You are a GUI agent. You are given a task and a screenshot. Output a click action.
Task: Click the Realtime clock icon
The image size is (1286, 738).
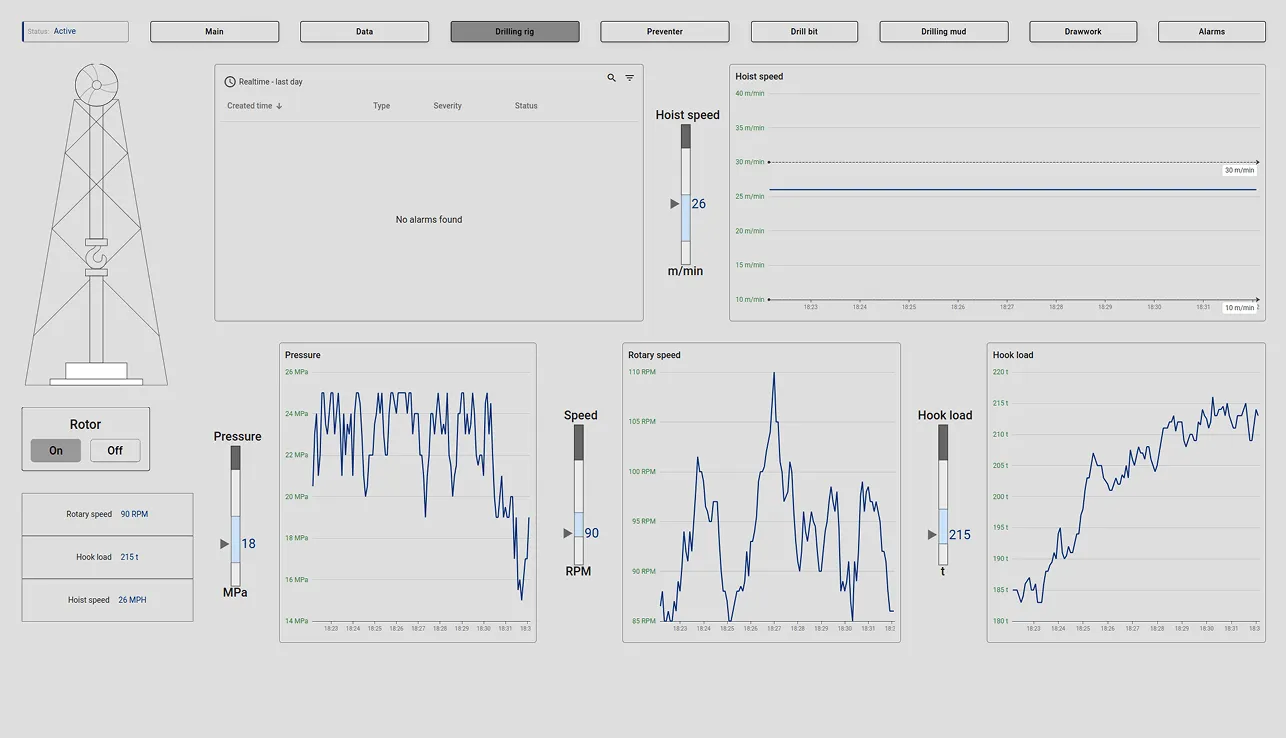coord(230,82)
